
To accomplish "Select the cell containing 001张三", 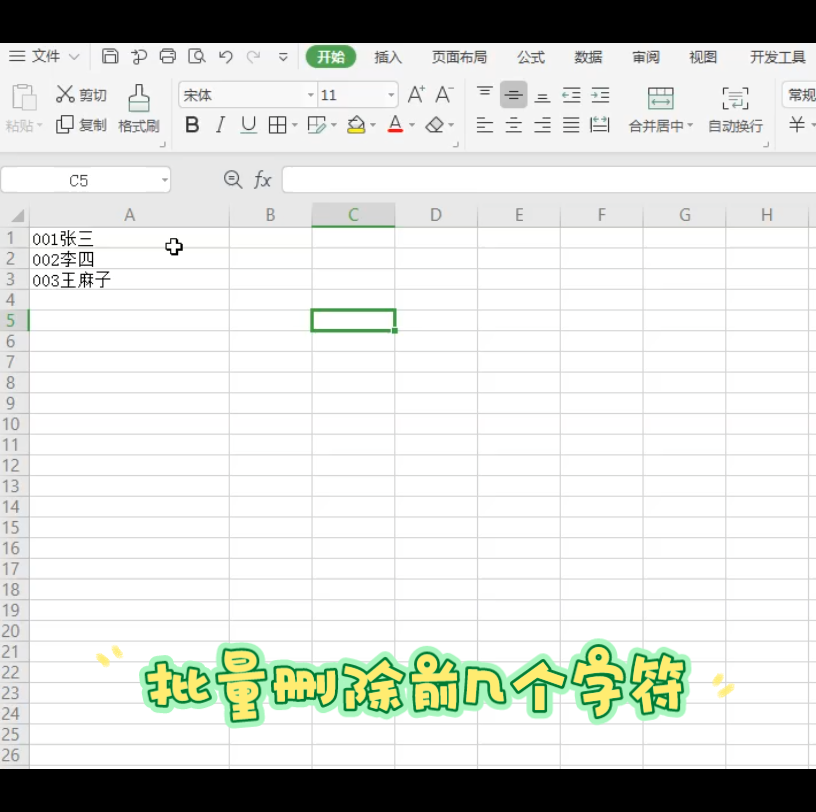I will pos(130,238).
